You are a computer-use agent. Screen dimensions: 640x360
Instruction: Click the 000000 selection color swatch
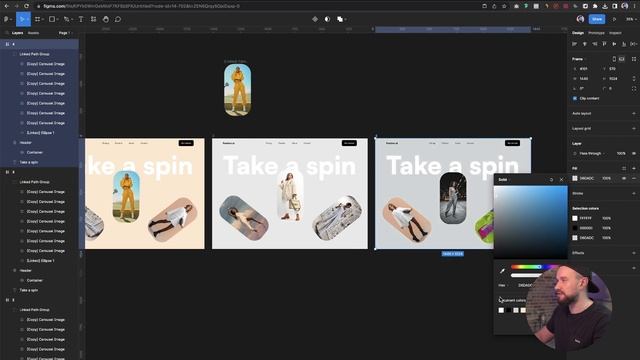click(575, 228)
